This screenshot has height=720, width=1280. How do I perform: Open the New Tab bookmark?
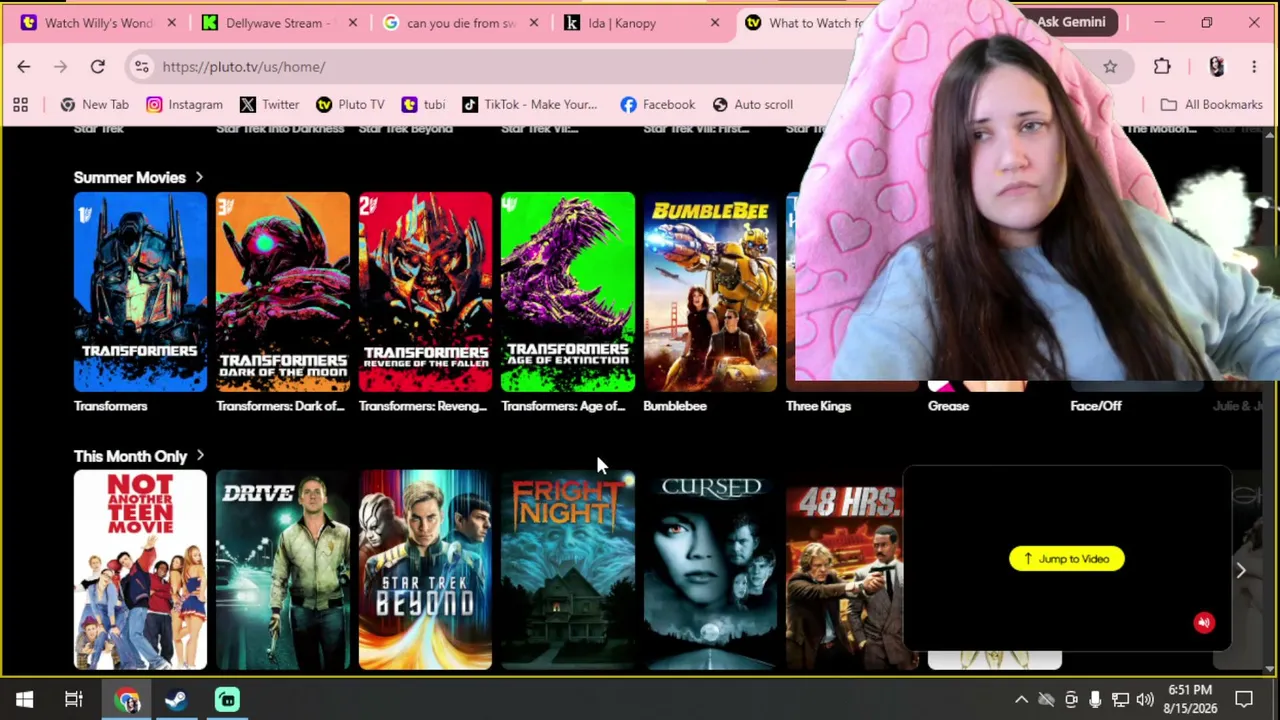coord(94,104)
